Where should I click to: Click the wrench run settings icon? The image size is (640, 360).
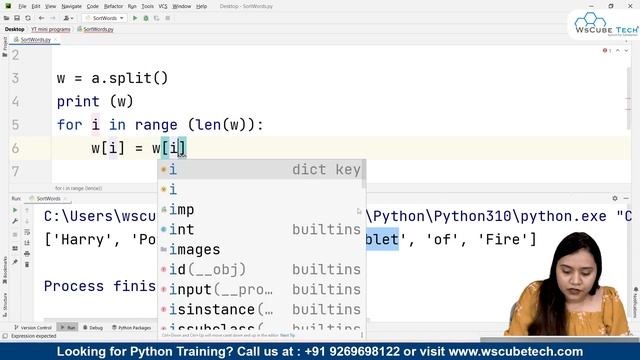pos(15,221)
